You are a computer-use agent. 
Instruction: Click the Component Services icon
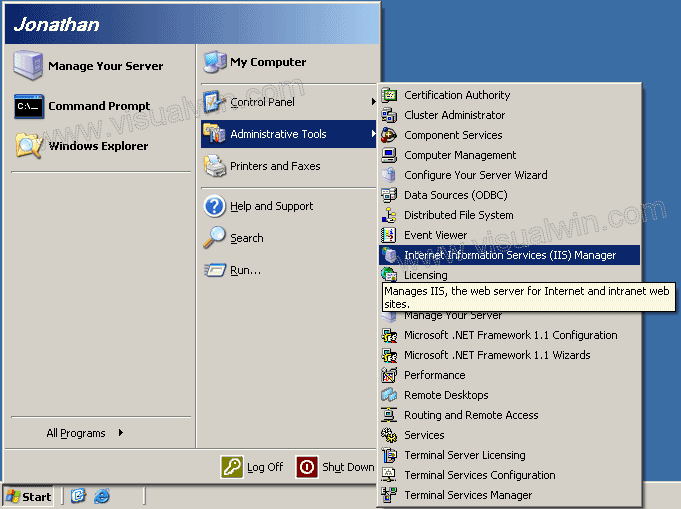[x=389, y=135]
